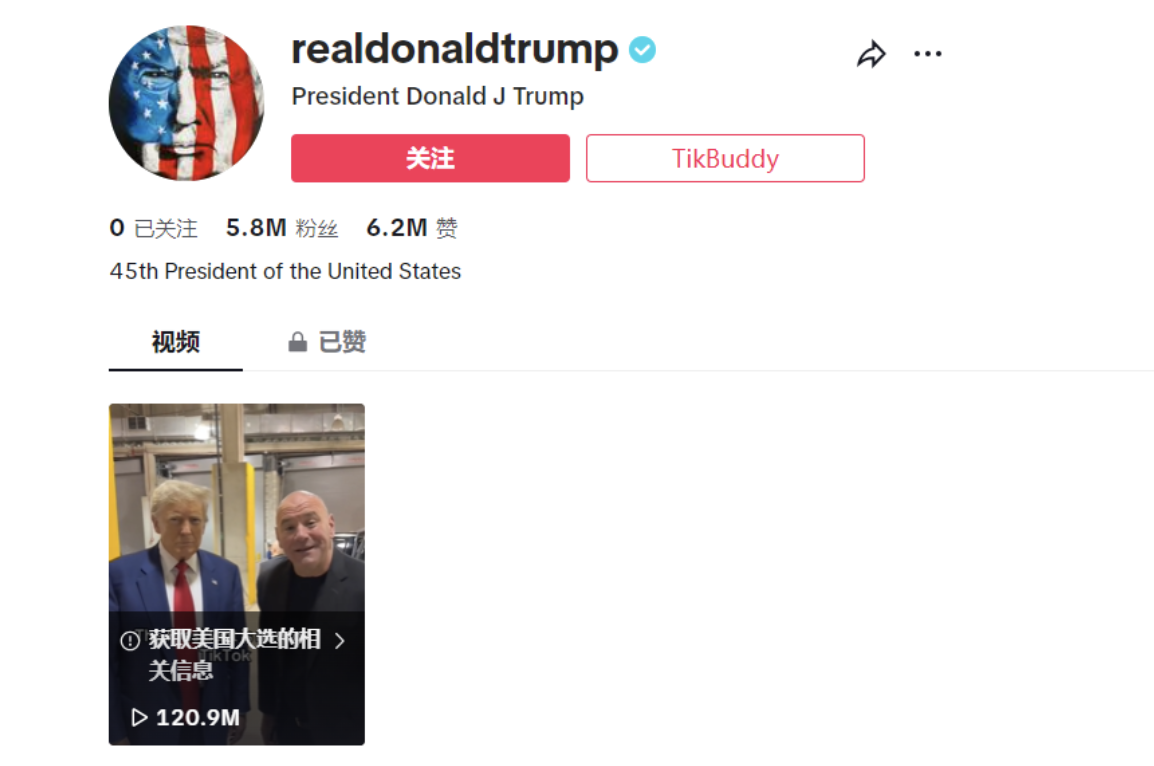This screenshot has height=766, width=1154.
Task: Follow the account with 关注 button
Action: pyautogui.click(x=431, y=158)
